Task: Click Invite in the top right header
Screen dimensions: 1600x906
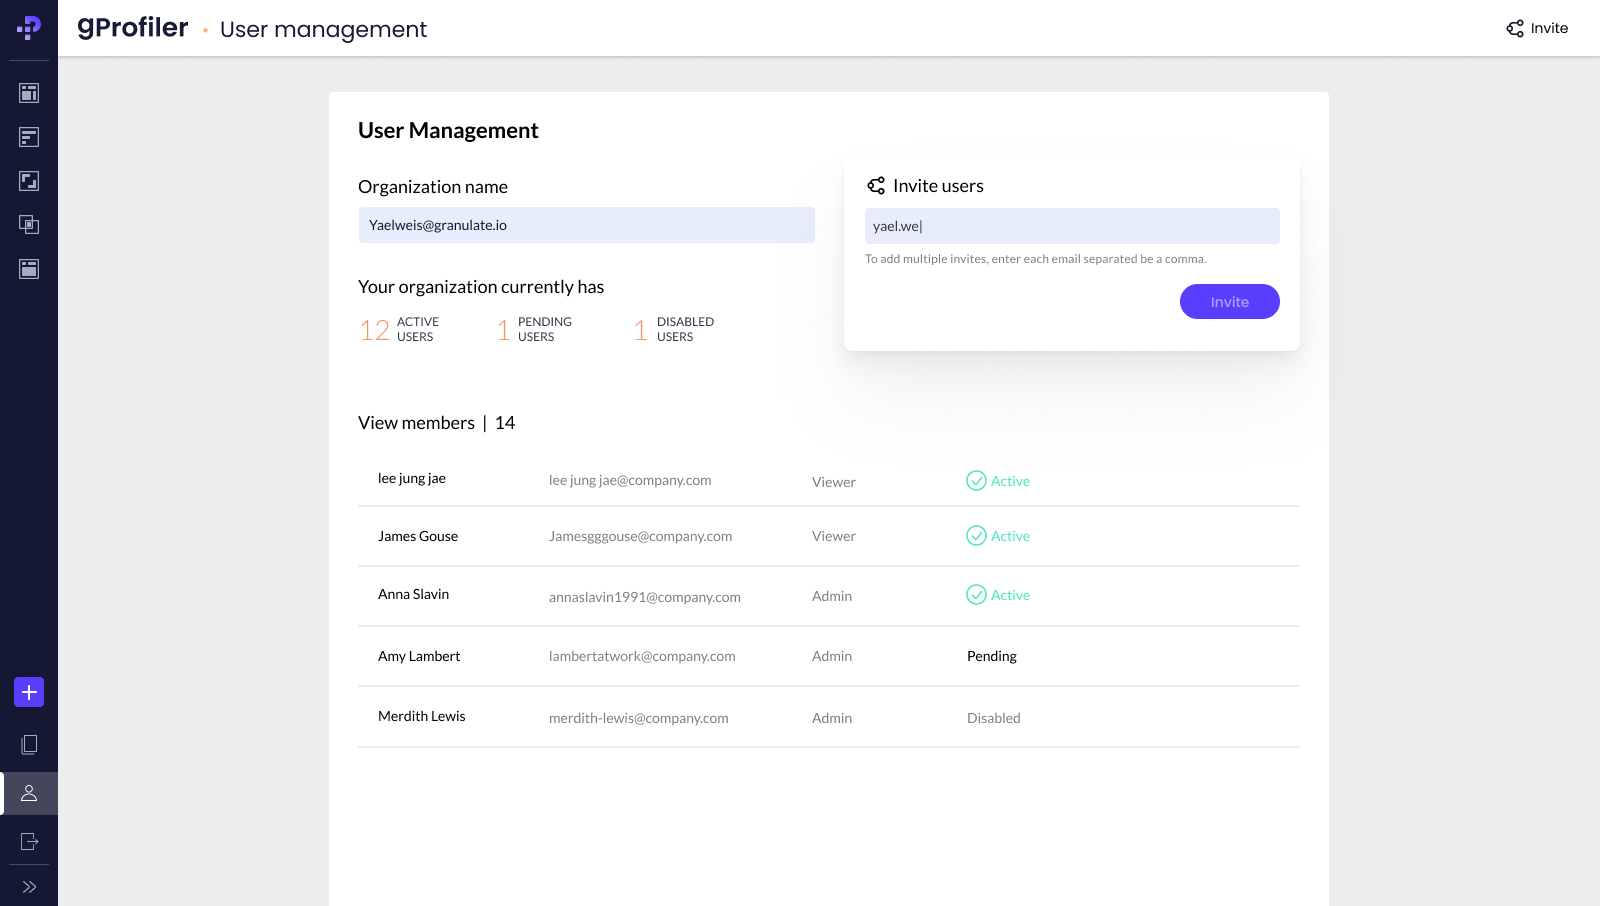Action: tap(1537, 28)
